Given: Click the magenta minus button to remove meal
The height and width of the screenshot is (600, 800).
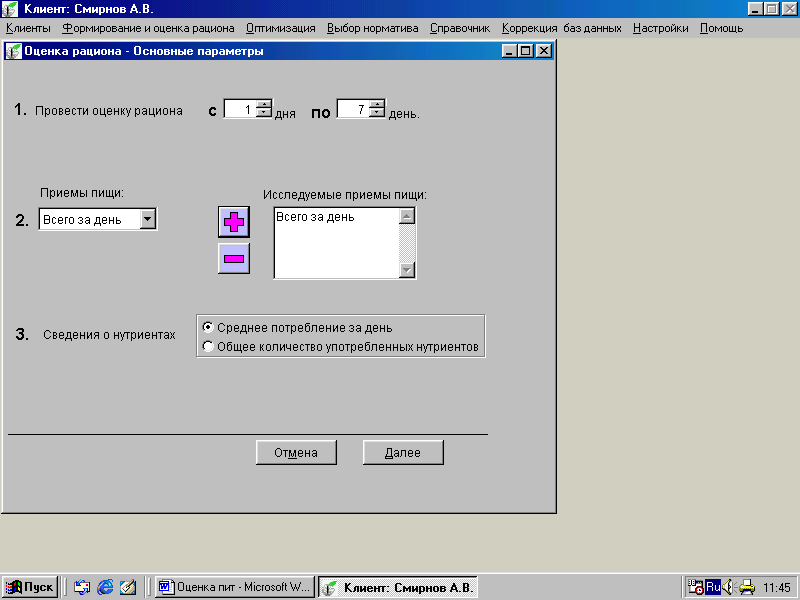Looking at the screenshot, I should [234, 259].
